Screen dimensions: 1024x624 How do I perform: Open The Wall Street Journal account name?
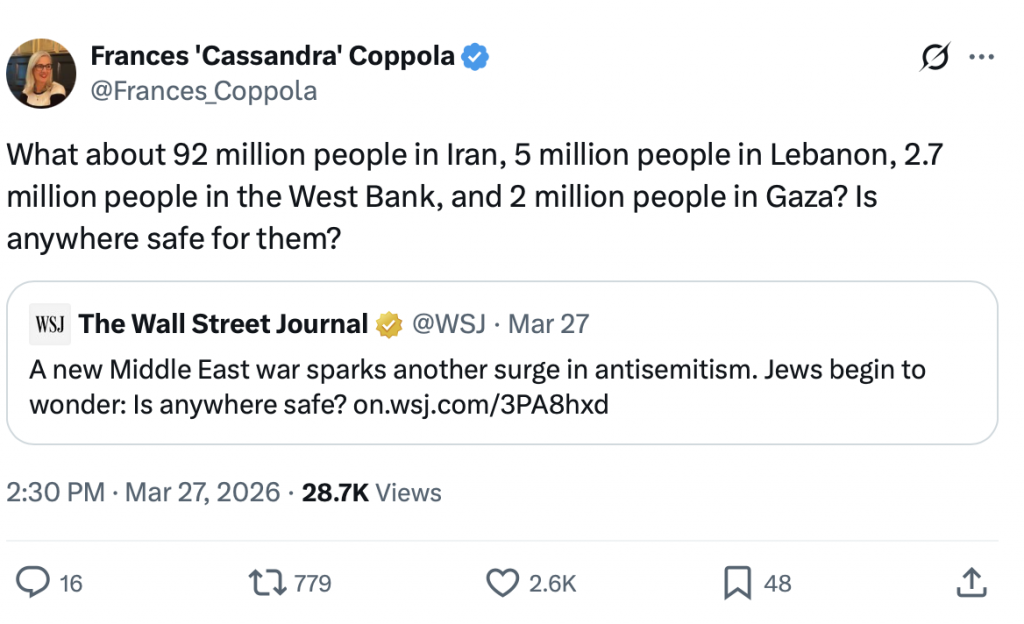[223, 324]
